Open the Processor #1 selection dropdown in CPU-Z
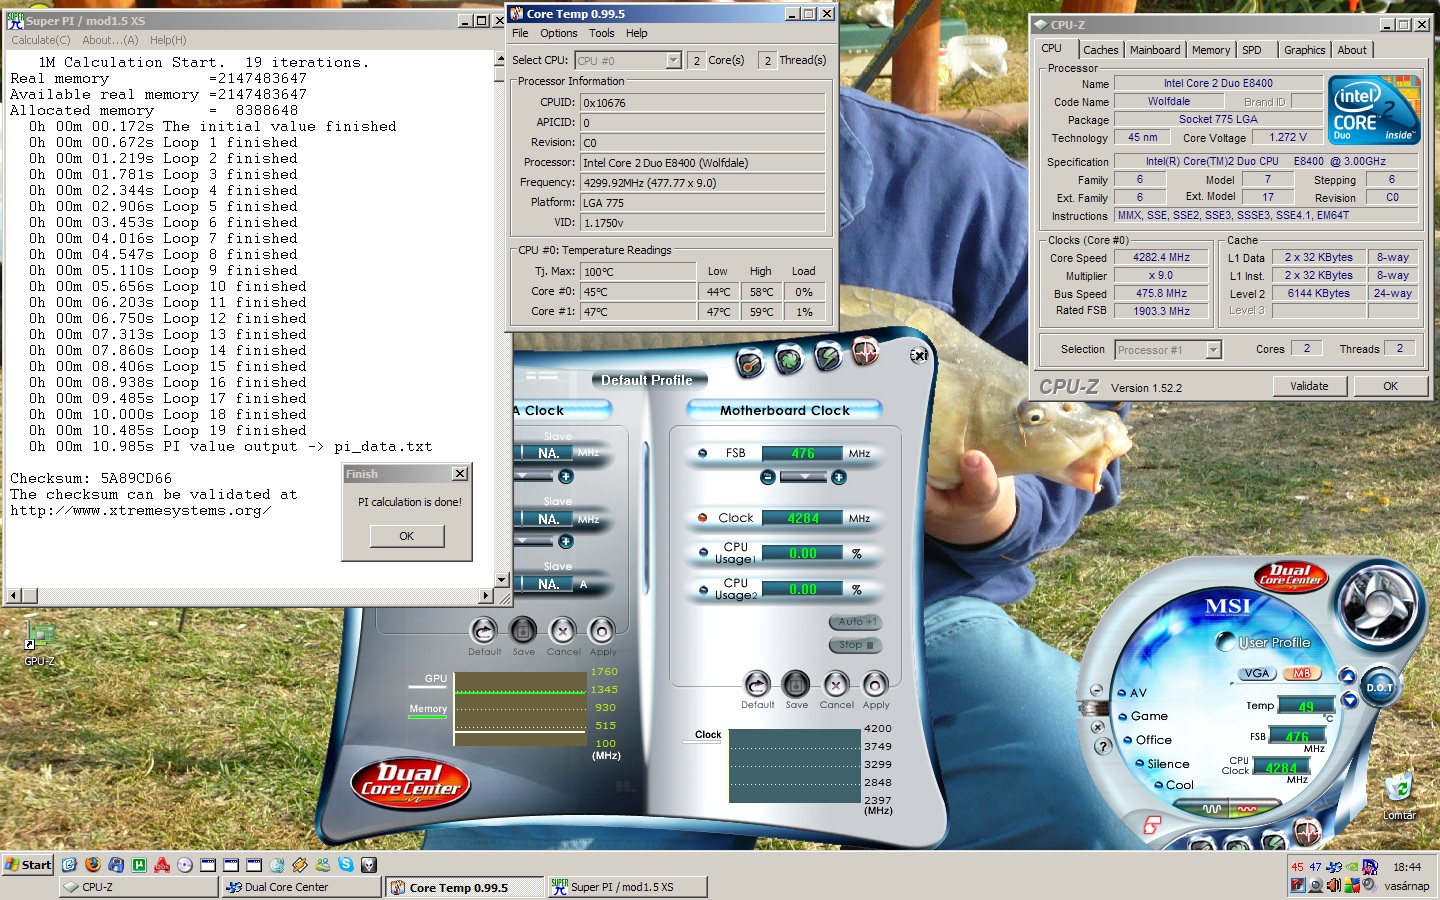The image size is (1440, 900). click(x=1213, y=350)
